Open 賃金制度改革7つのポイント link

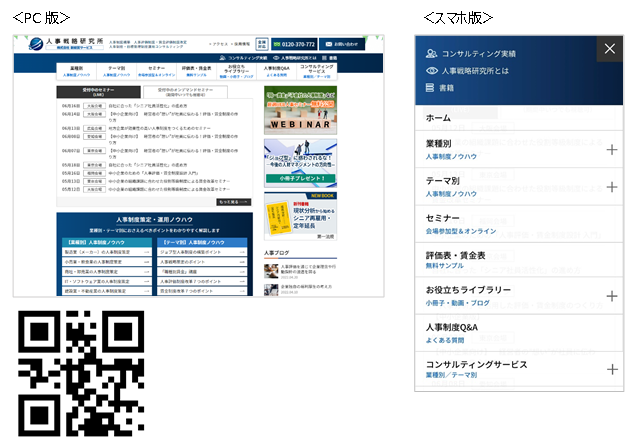(202, 291)
